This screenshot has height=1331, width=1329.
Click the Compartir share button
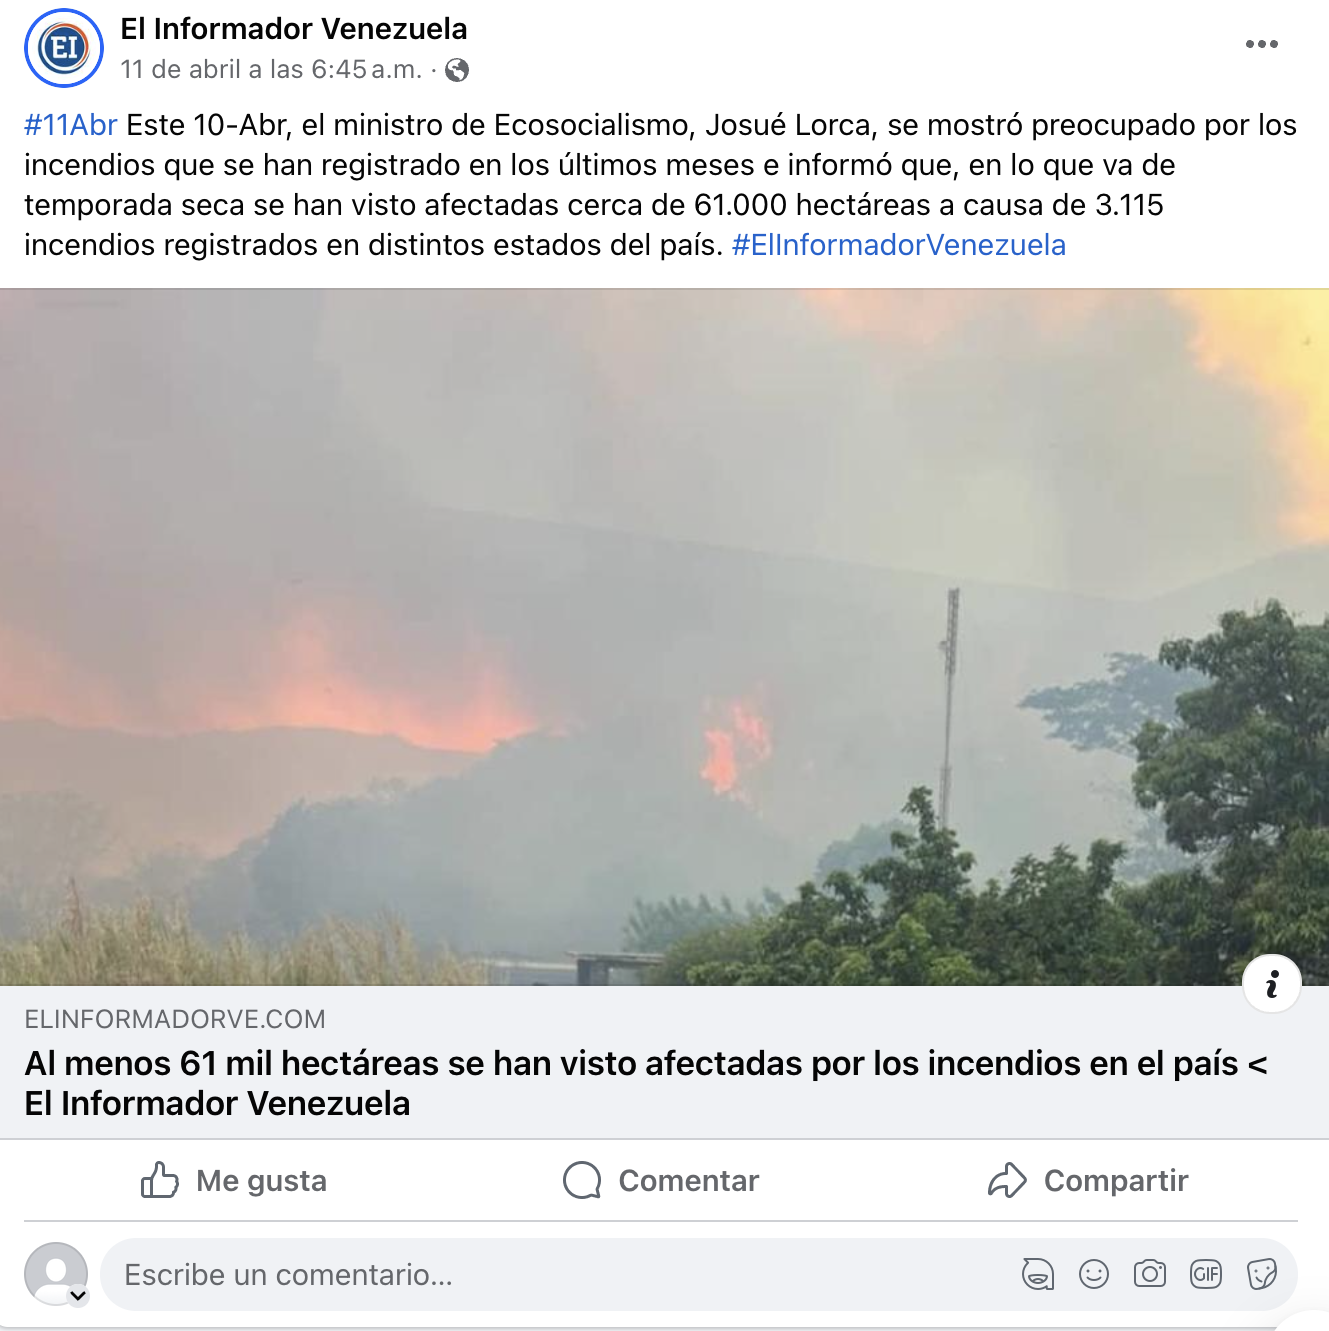coord(1088,1180)
